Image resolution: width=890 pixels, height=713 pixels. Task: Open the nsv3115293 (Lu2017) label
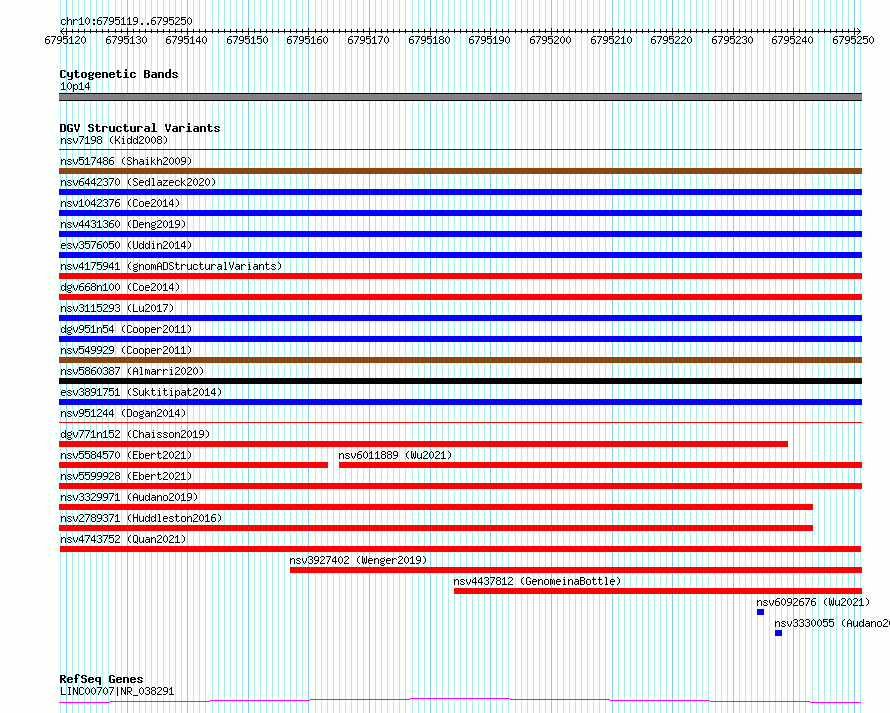tap(117, 308)
